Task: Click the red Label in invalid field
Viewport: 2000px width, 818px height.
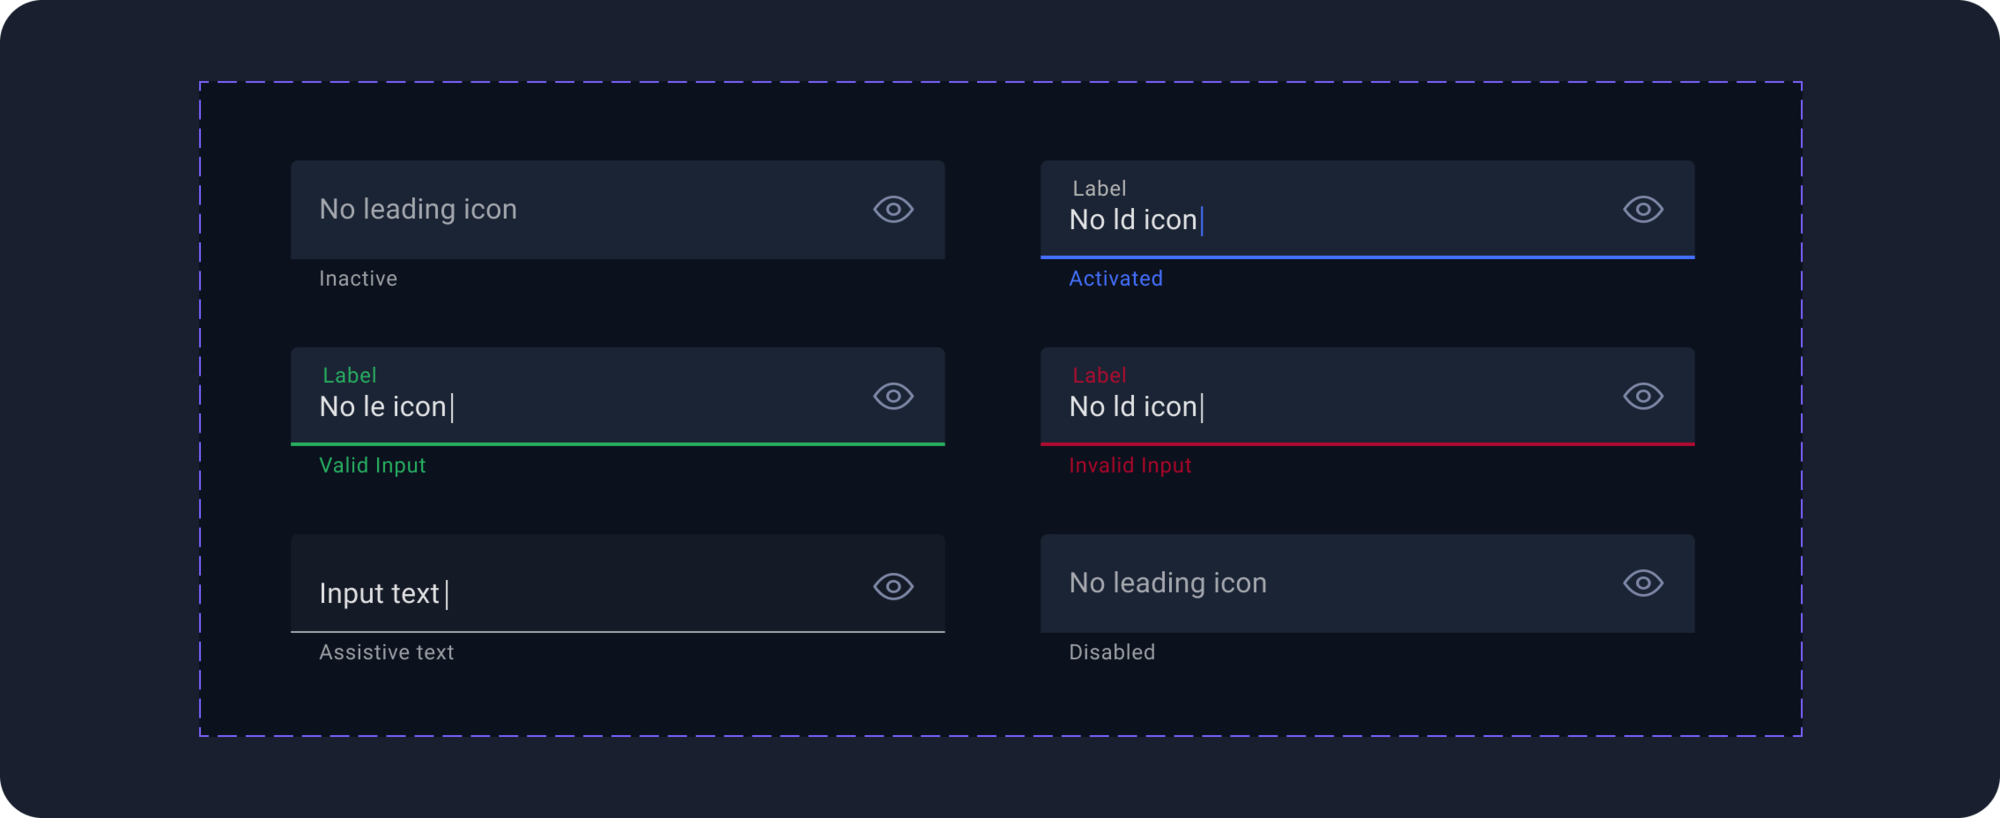Action: [1099, 376]
